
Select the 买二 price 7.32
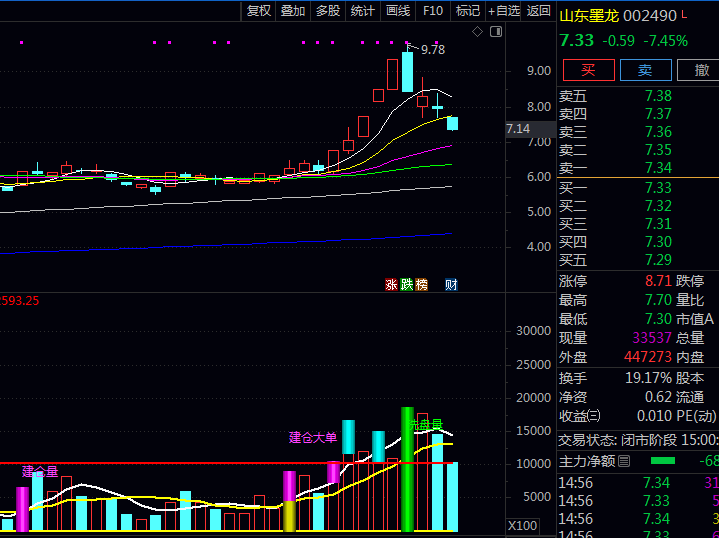click(x=658, y=206)
